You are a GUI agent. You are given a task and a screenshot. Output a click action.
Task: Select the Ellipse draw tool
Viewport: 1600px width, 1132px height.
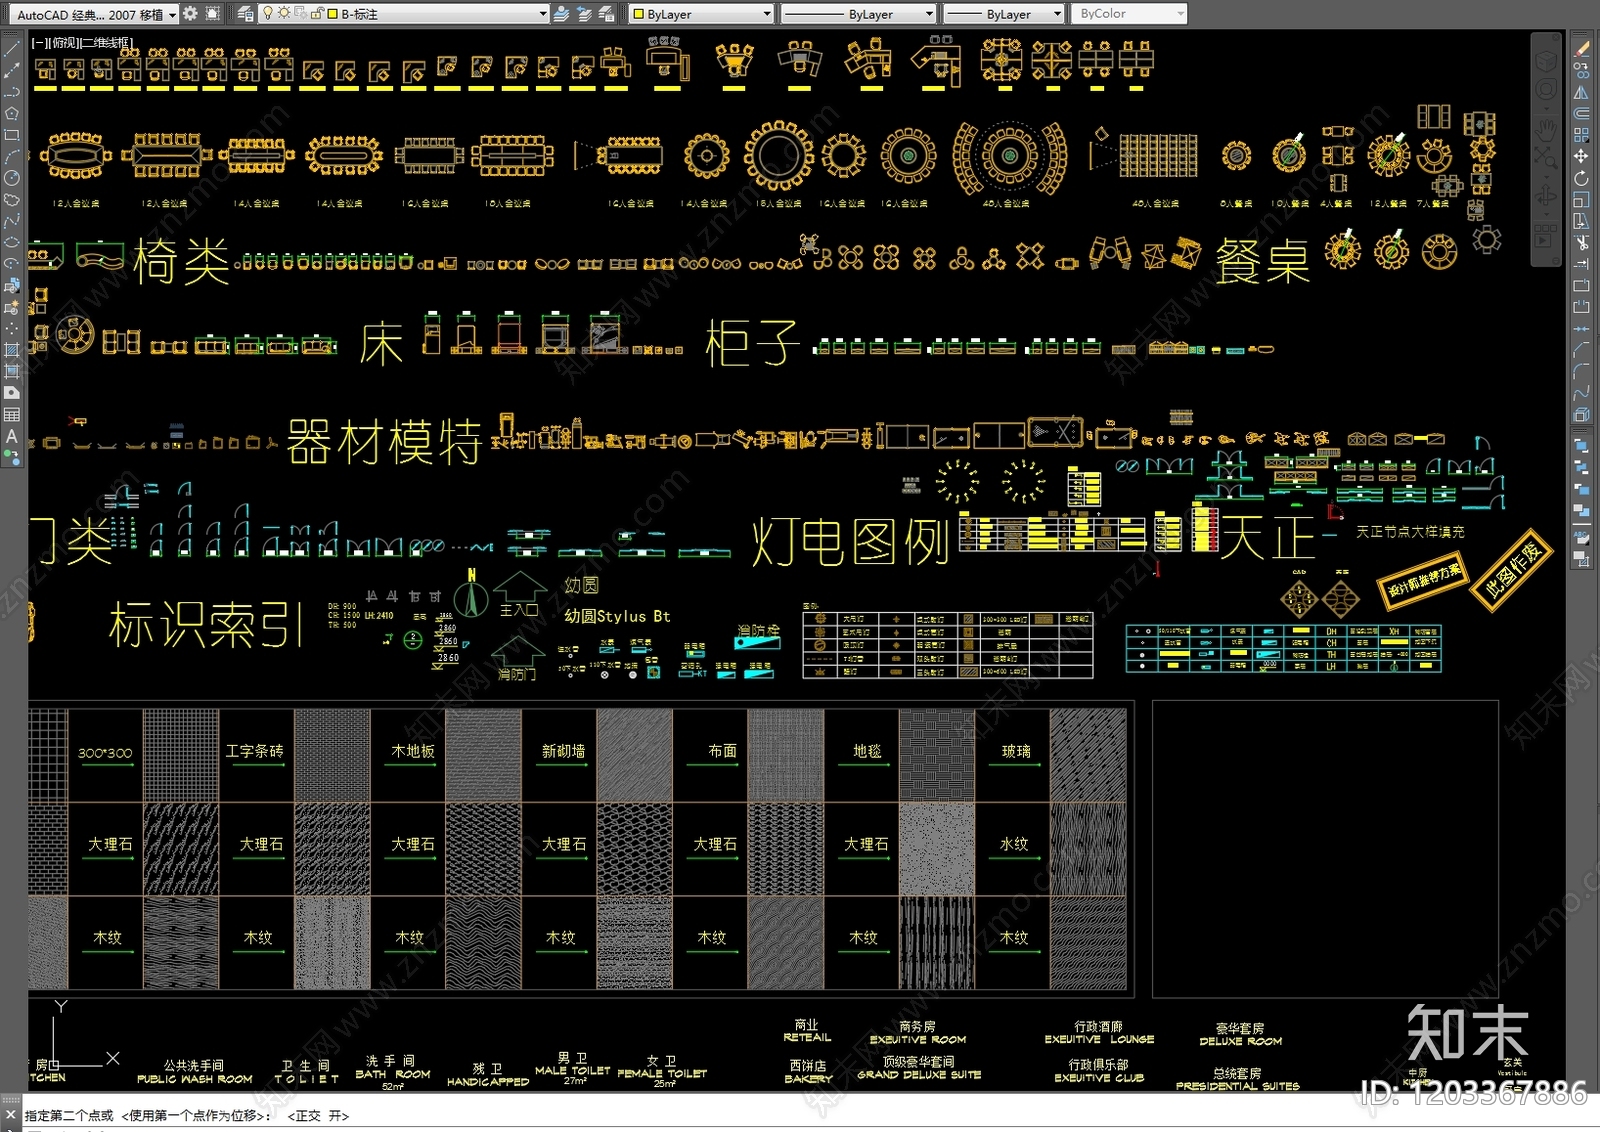point(12,242)
